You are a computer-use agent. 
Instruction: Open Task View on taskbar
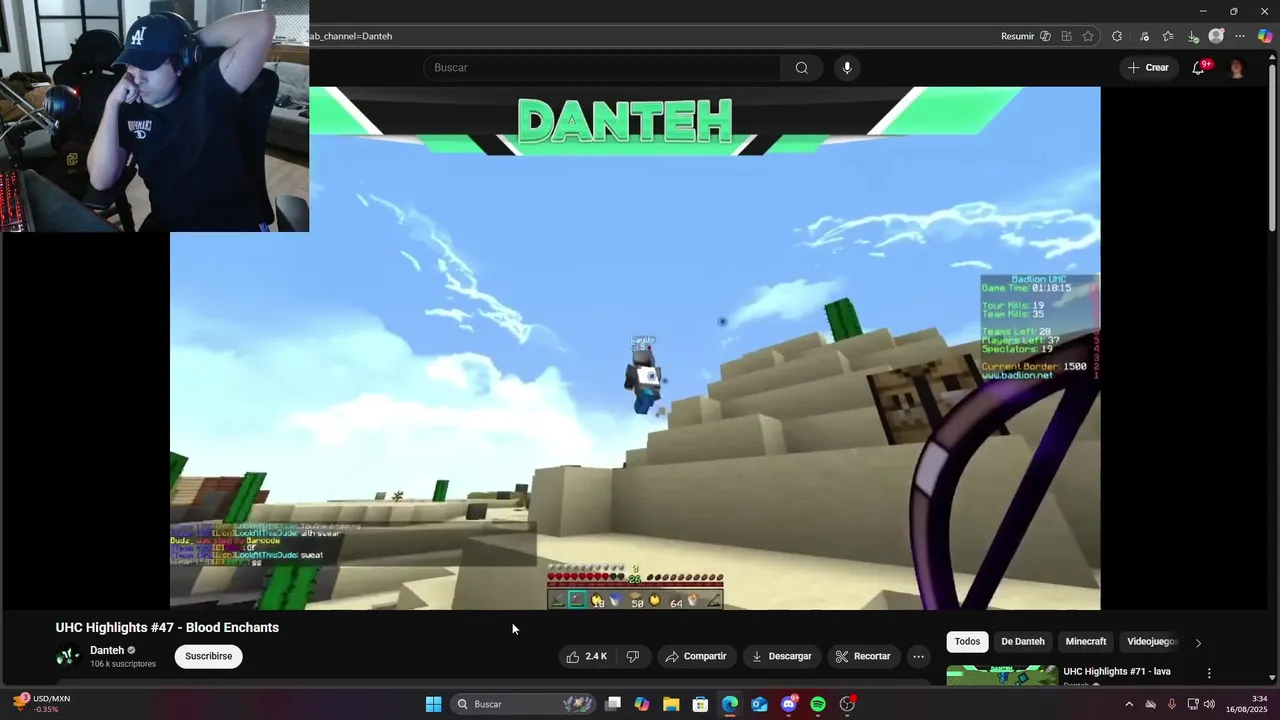click(613, 704)
